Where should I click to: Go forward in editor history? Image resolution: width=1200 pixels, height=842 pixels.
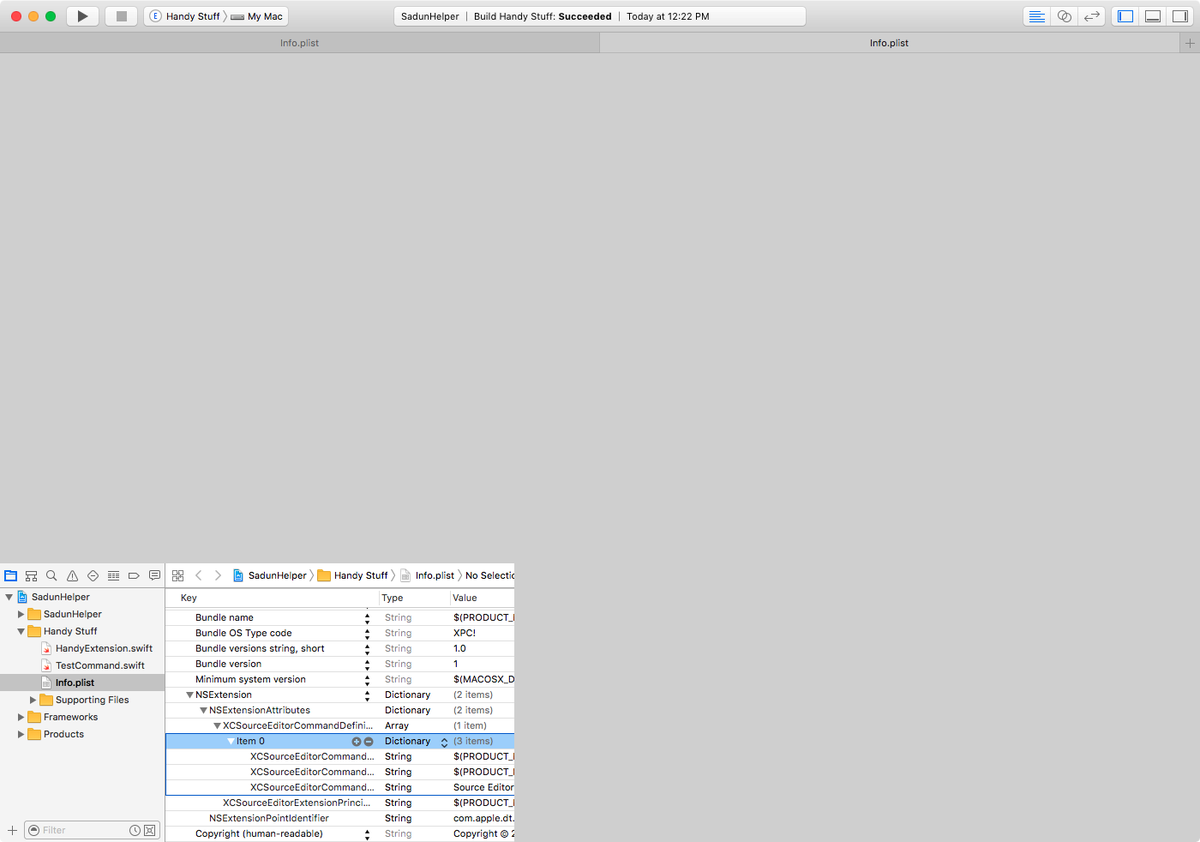tap(218, 576)
